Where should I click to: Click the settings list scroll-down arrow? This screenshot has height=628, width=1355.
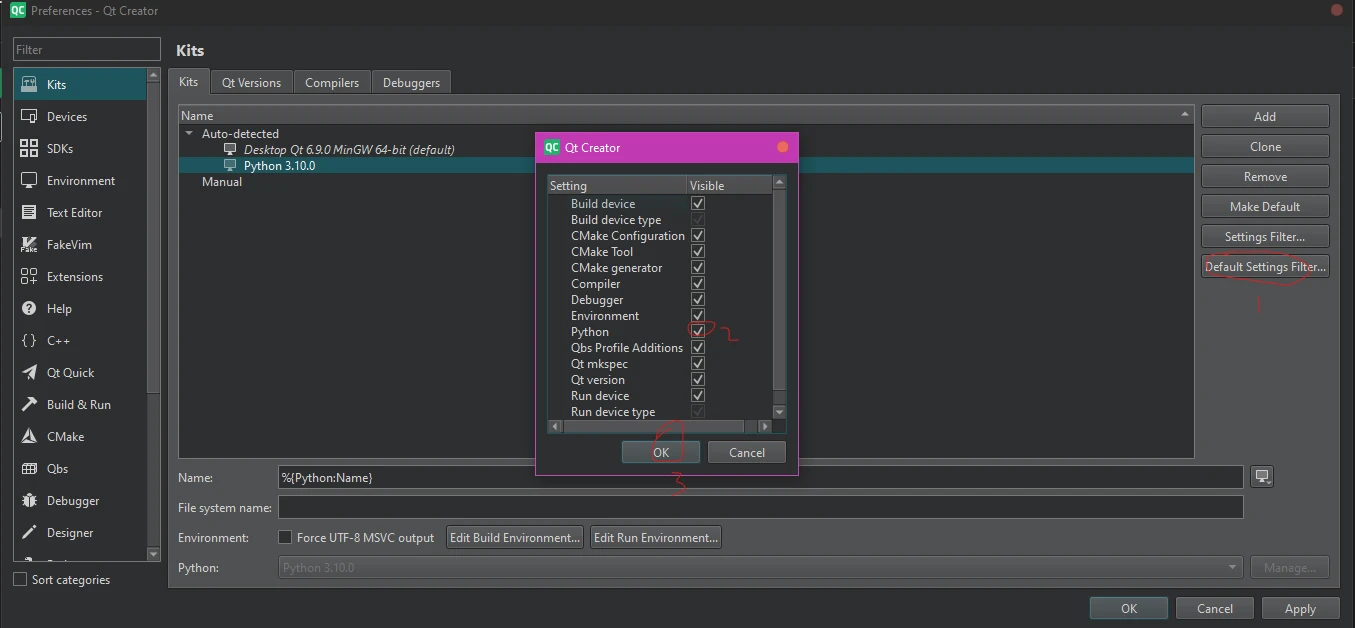coord(780,412)
